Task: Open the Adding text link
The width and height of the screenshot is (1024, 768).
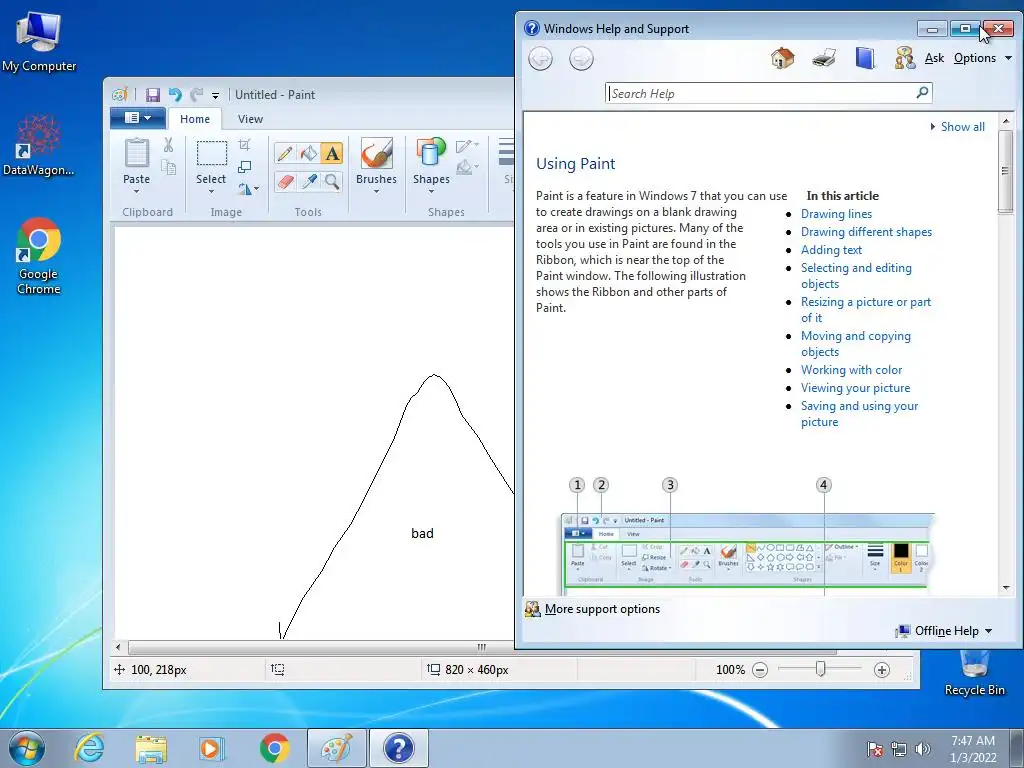Action: [831, 249]
